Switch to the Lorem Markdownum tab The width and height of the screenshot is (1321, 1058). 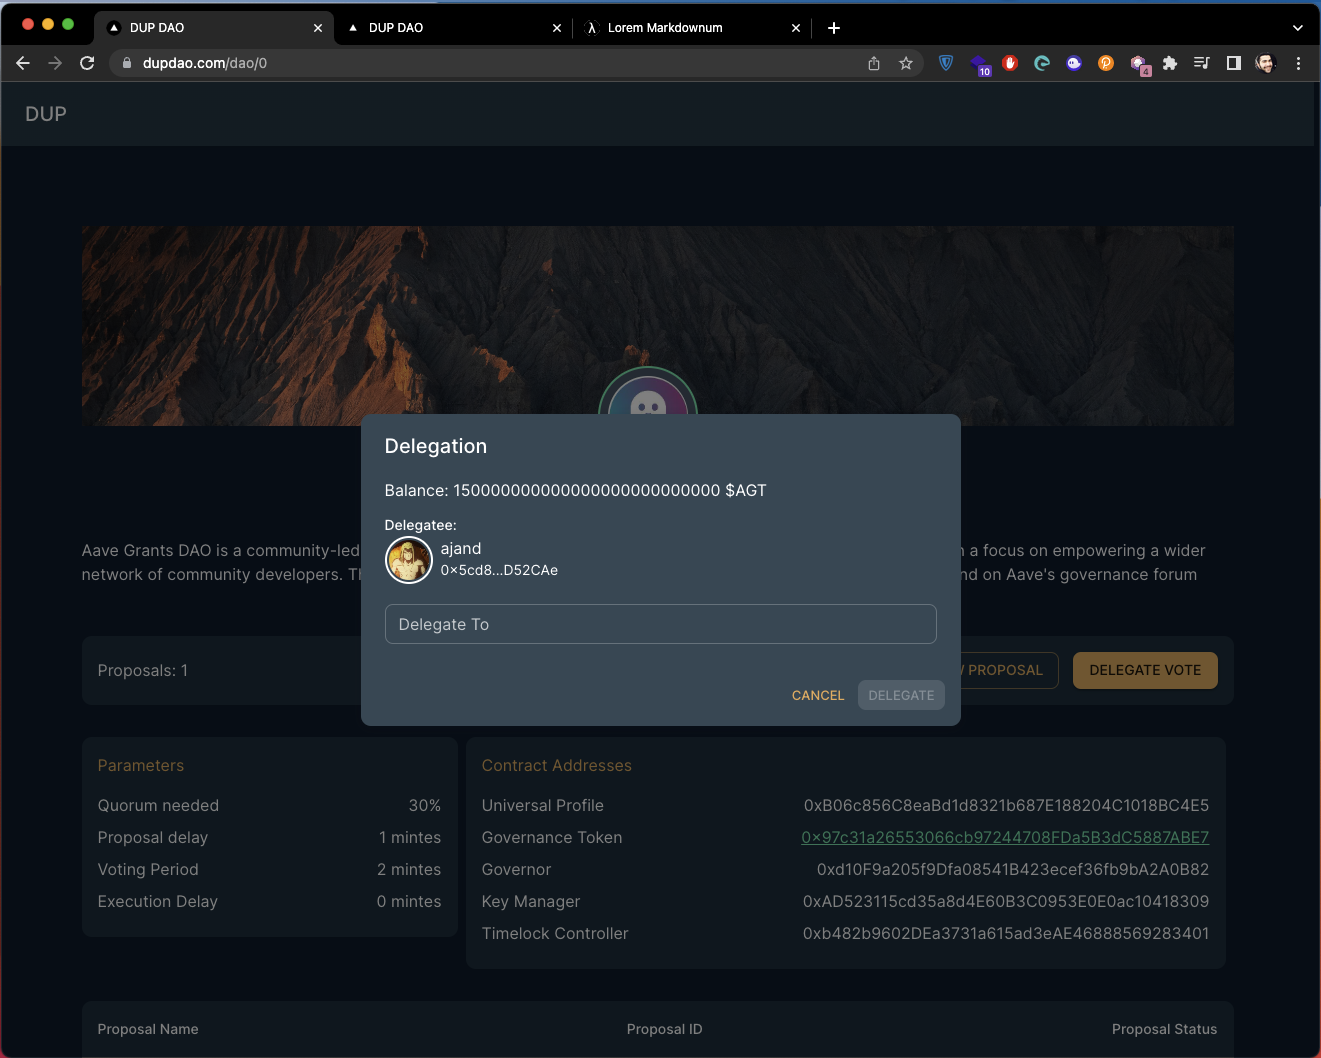pos(691,28)
